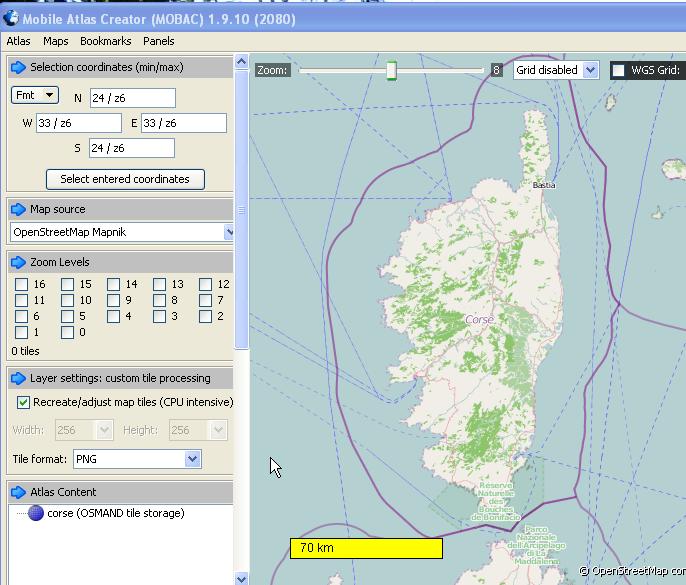
Task: Open the tile Height dropdown
Action: (x=198, y=430)
